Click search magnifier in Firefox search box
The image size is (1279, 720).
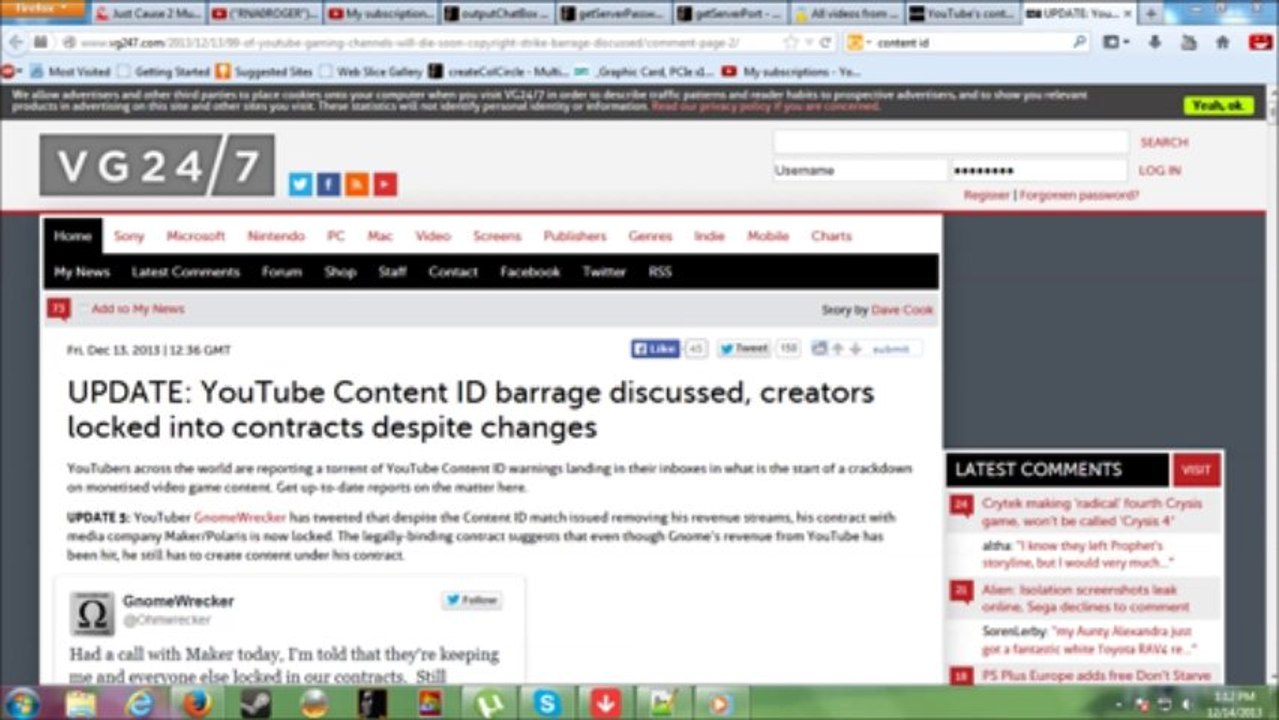pyautogui.click(x=1079, y=43)
